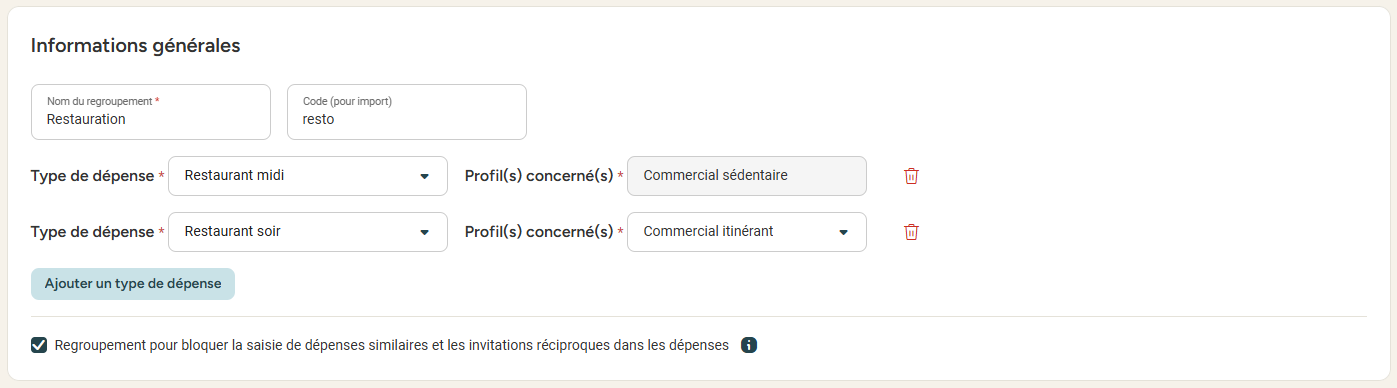The width and height of the screenshot is (1397, 388).
Task: Click Type de dépense label for Restaurant midi
Action: (92, 176)
